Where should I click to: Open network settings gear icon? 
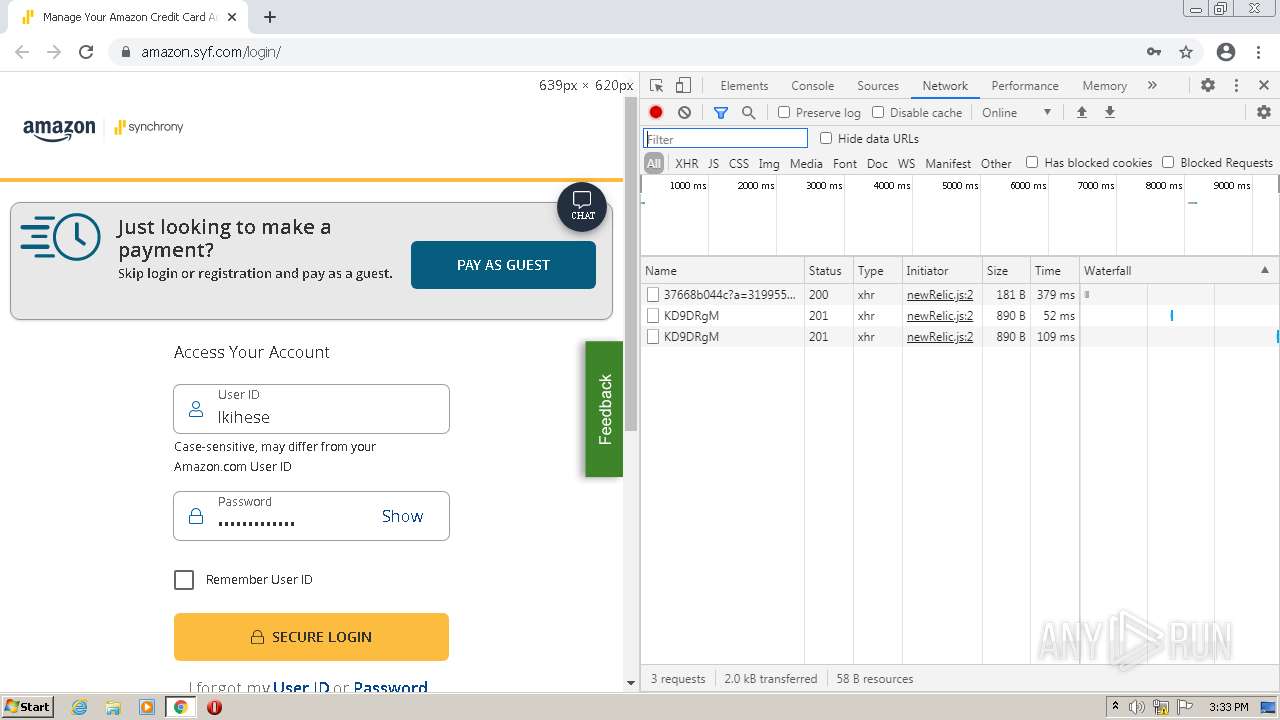coord(1264,112)
